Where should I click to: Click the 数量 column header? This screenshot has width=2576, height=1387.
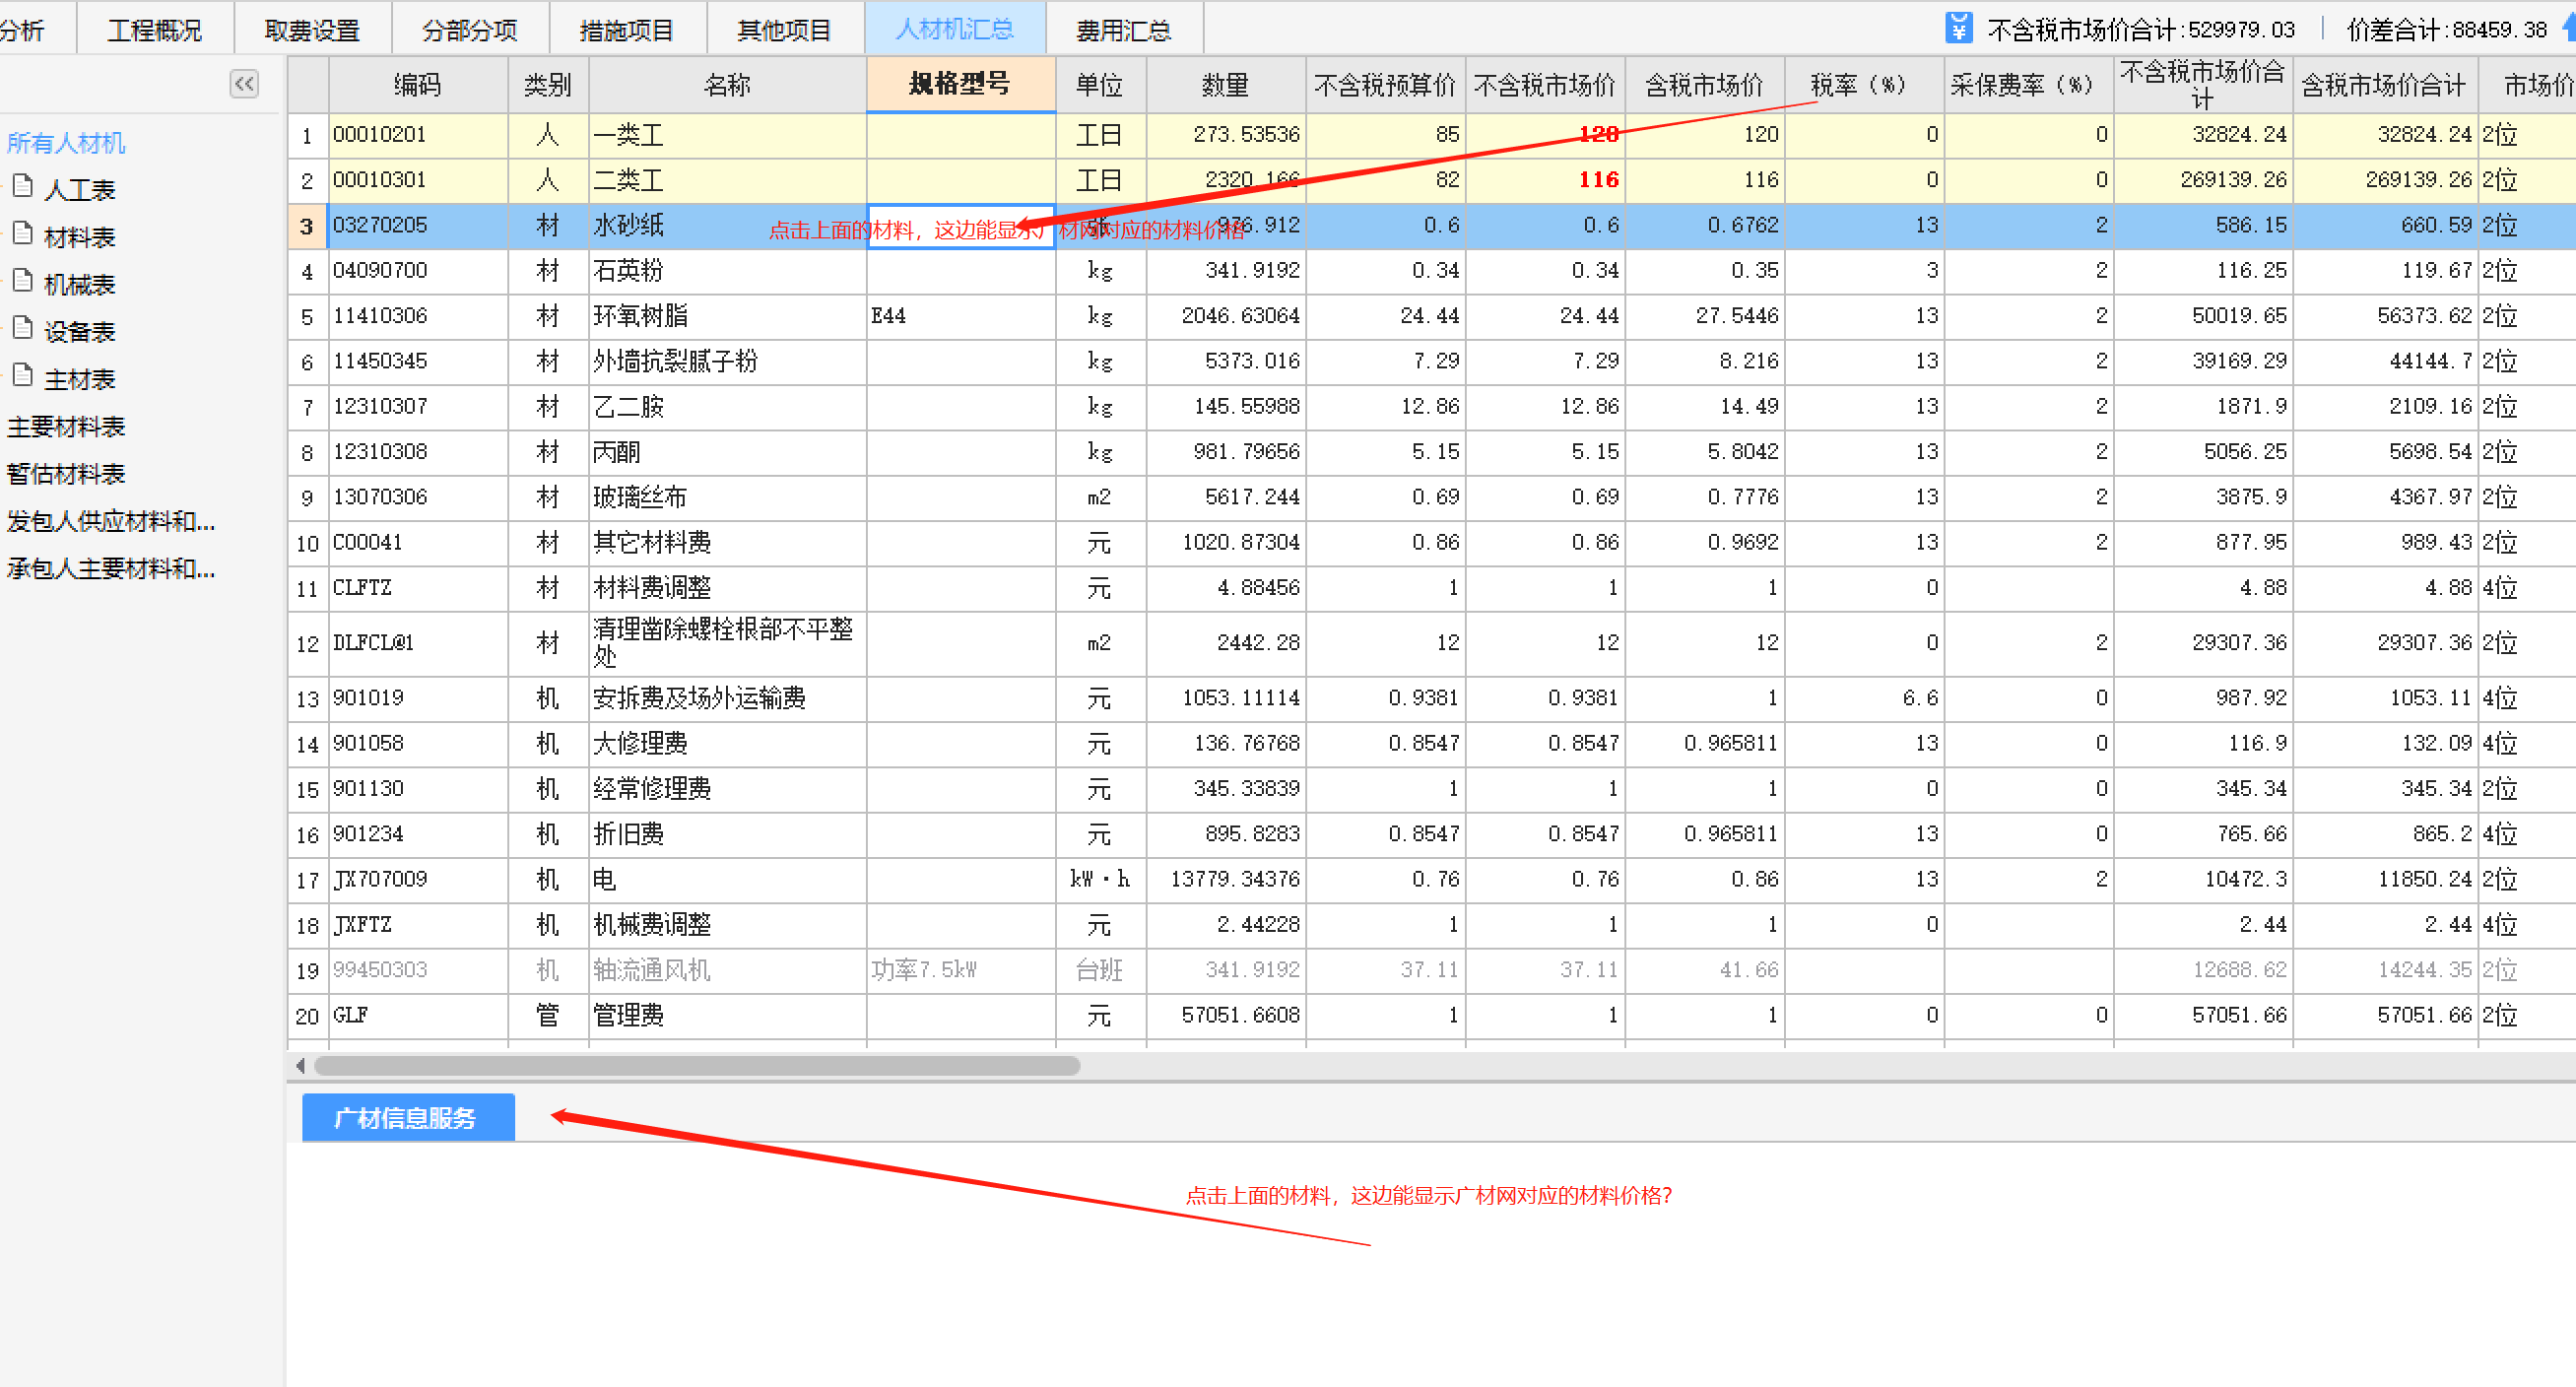(1226, 85)
